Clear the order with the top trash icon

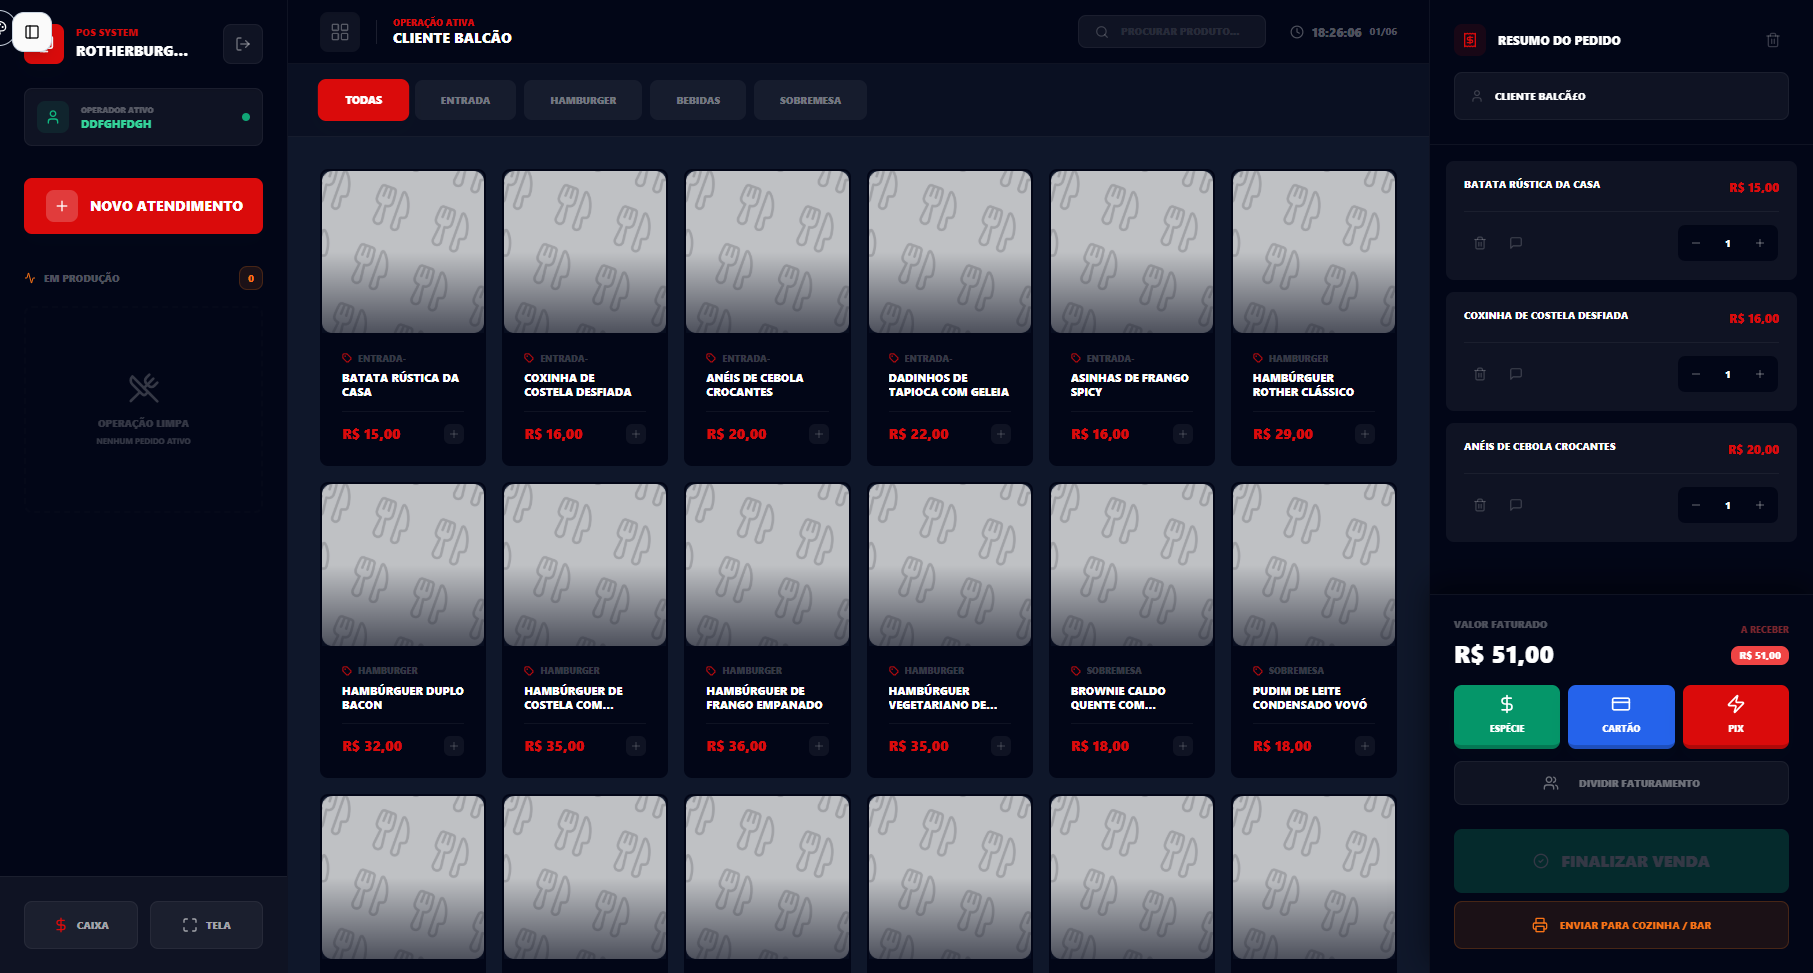[x=1773, y=40]
